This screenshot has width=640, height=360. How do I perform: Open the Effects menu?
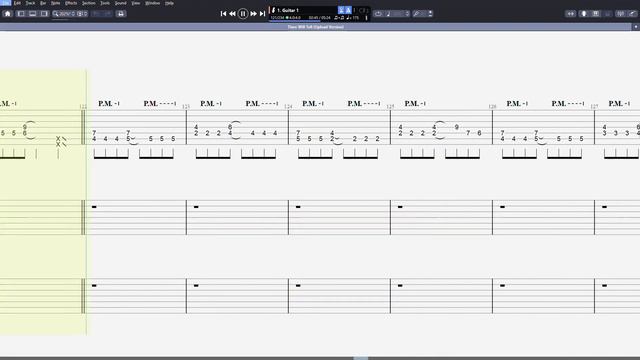click(x=71, y=3)
